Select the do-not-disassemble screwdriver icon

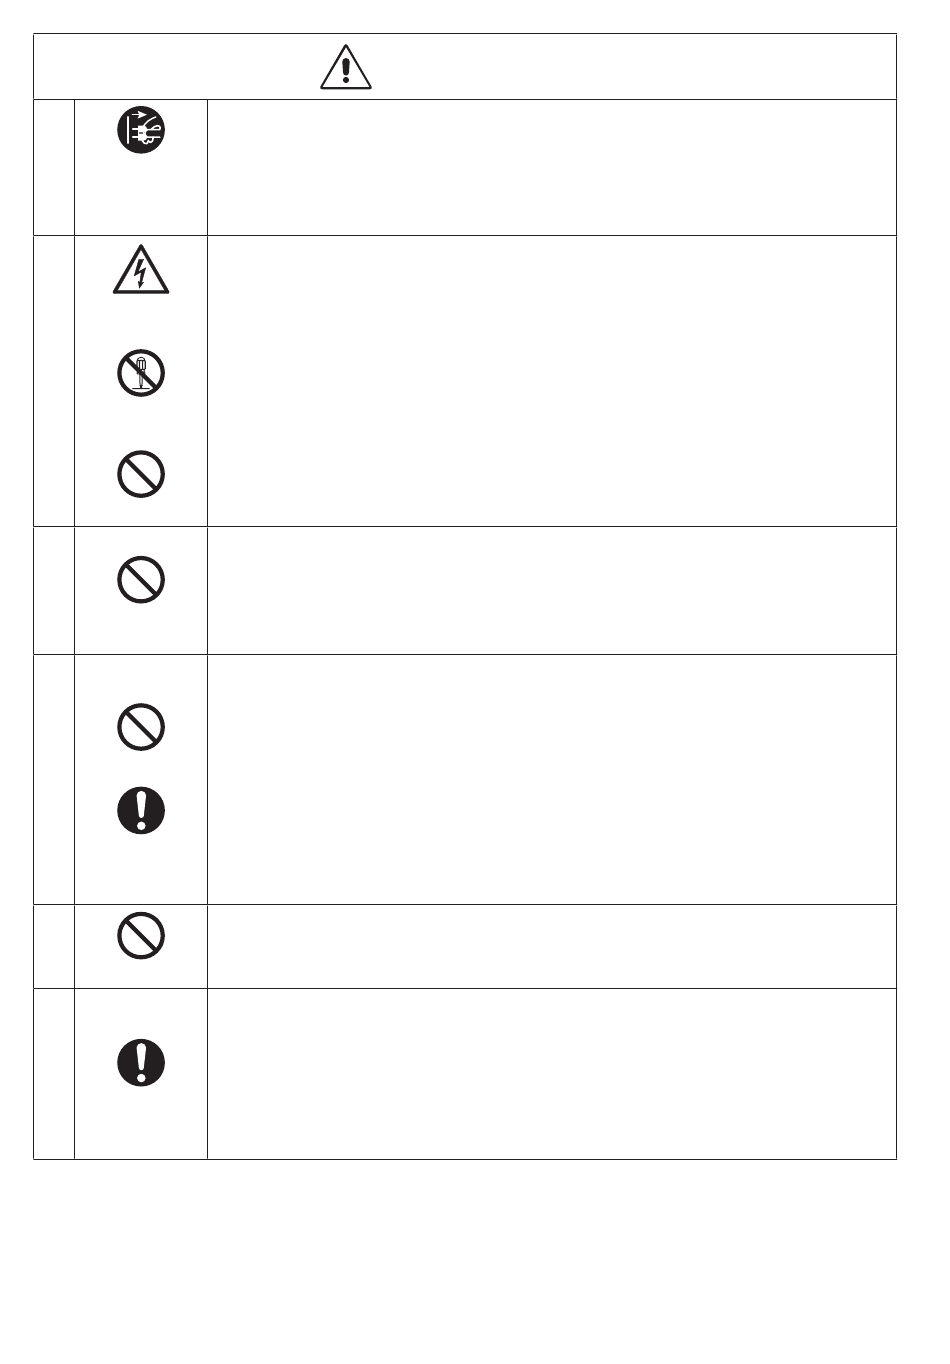[141, 374]
